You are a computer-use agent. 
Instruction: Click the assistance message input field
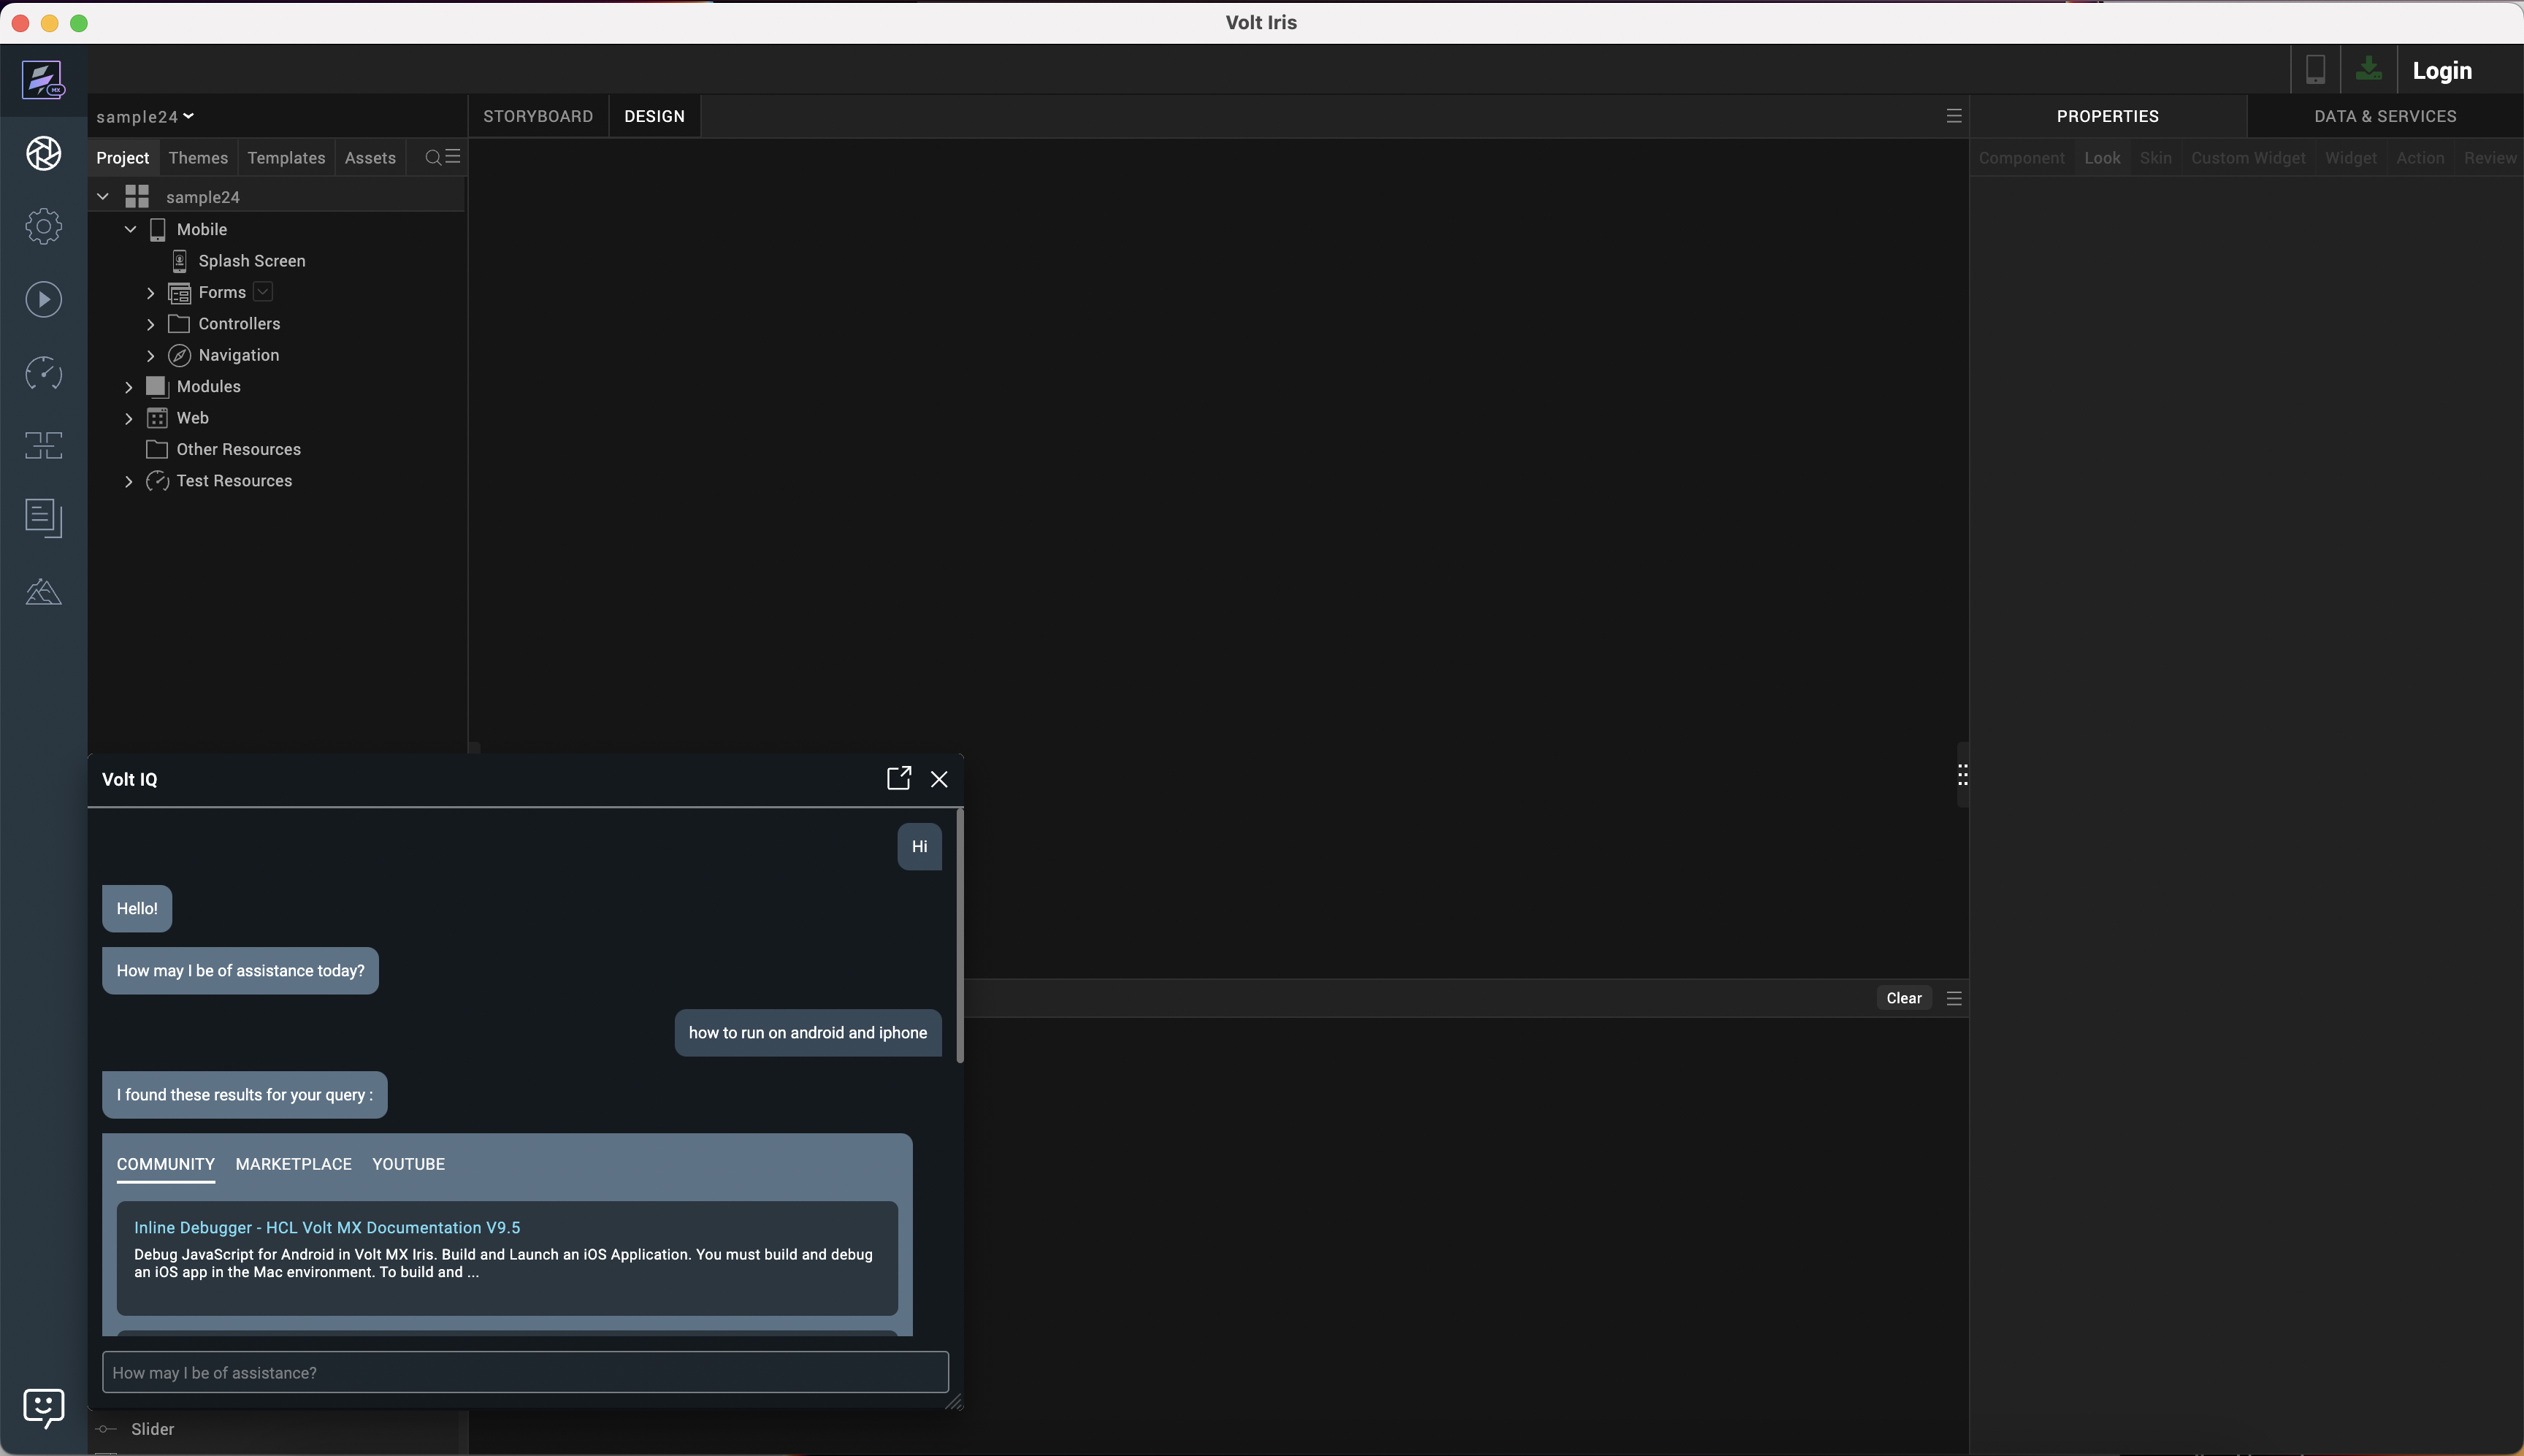[x=525, y=1372]
